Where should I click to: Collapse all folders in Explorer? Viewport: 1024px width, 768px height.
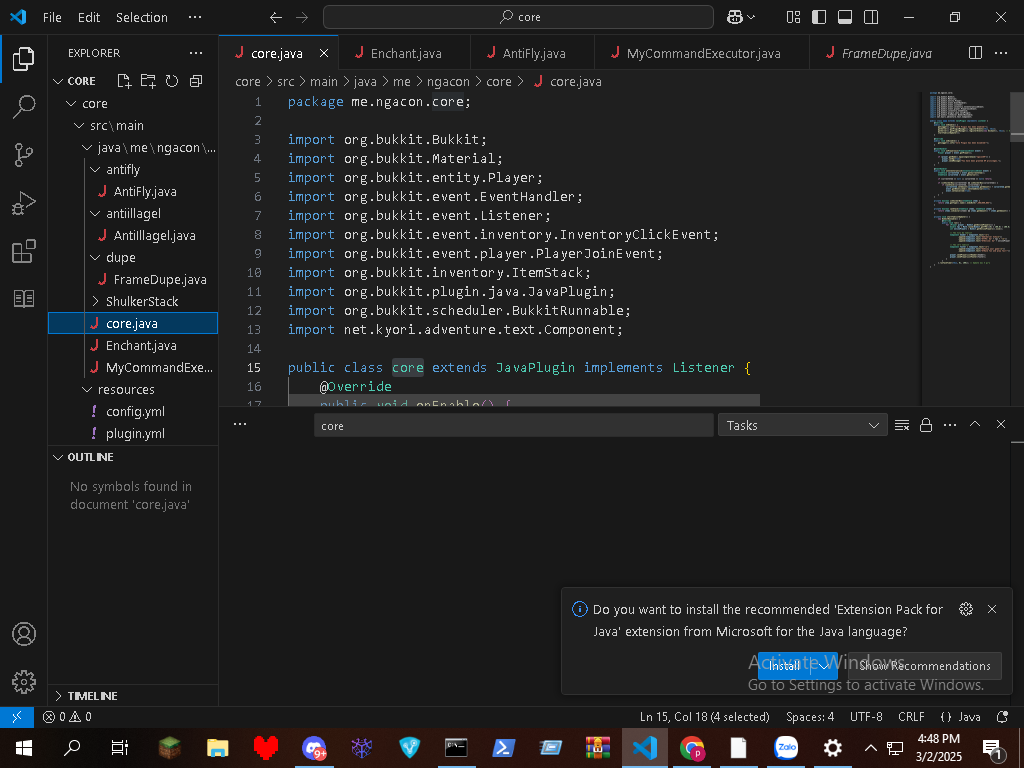(196, 81)
